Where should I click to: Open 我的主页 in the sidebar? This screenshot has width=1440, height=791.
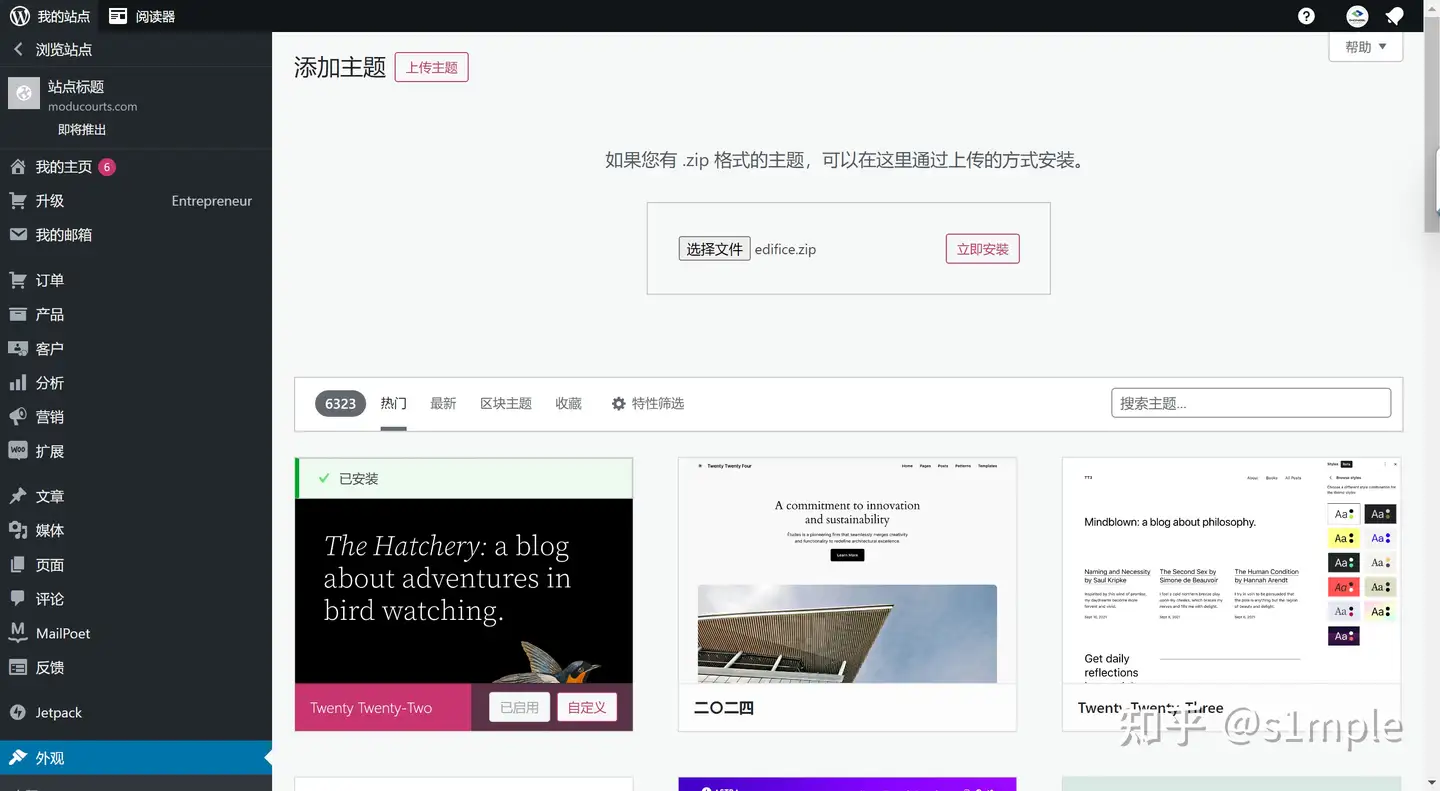point(136,167)
